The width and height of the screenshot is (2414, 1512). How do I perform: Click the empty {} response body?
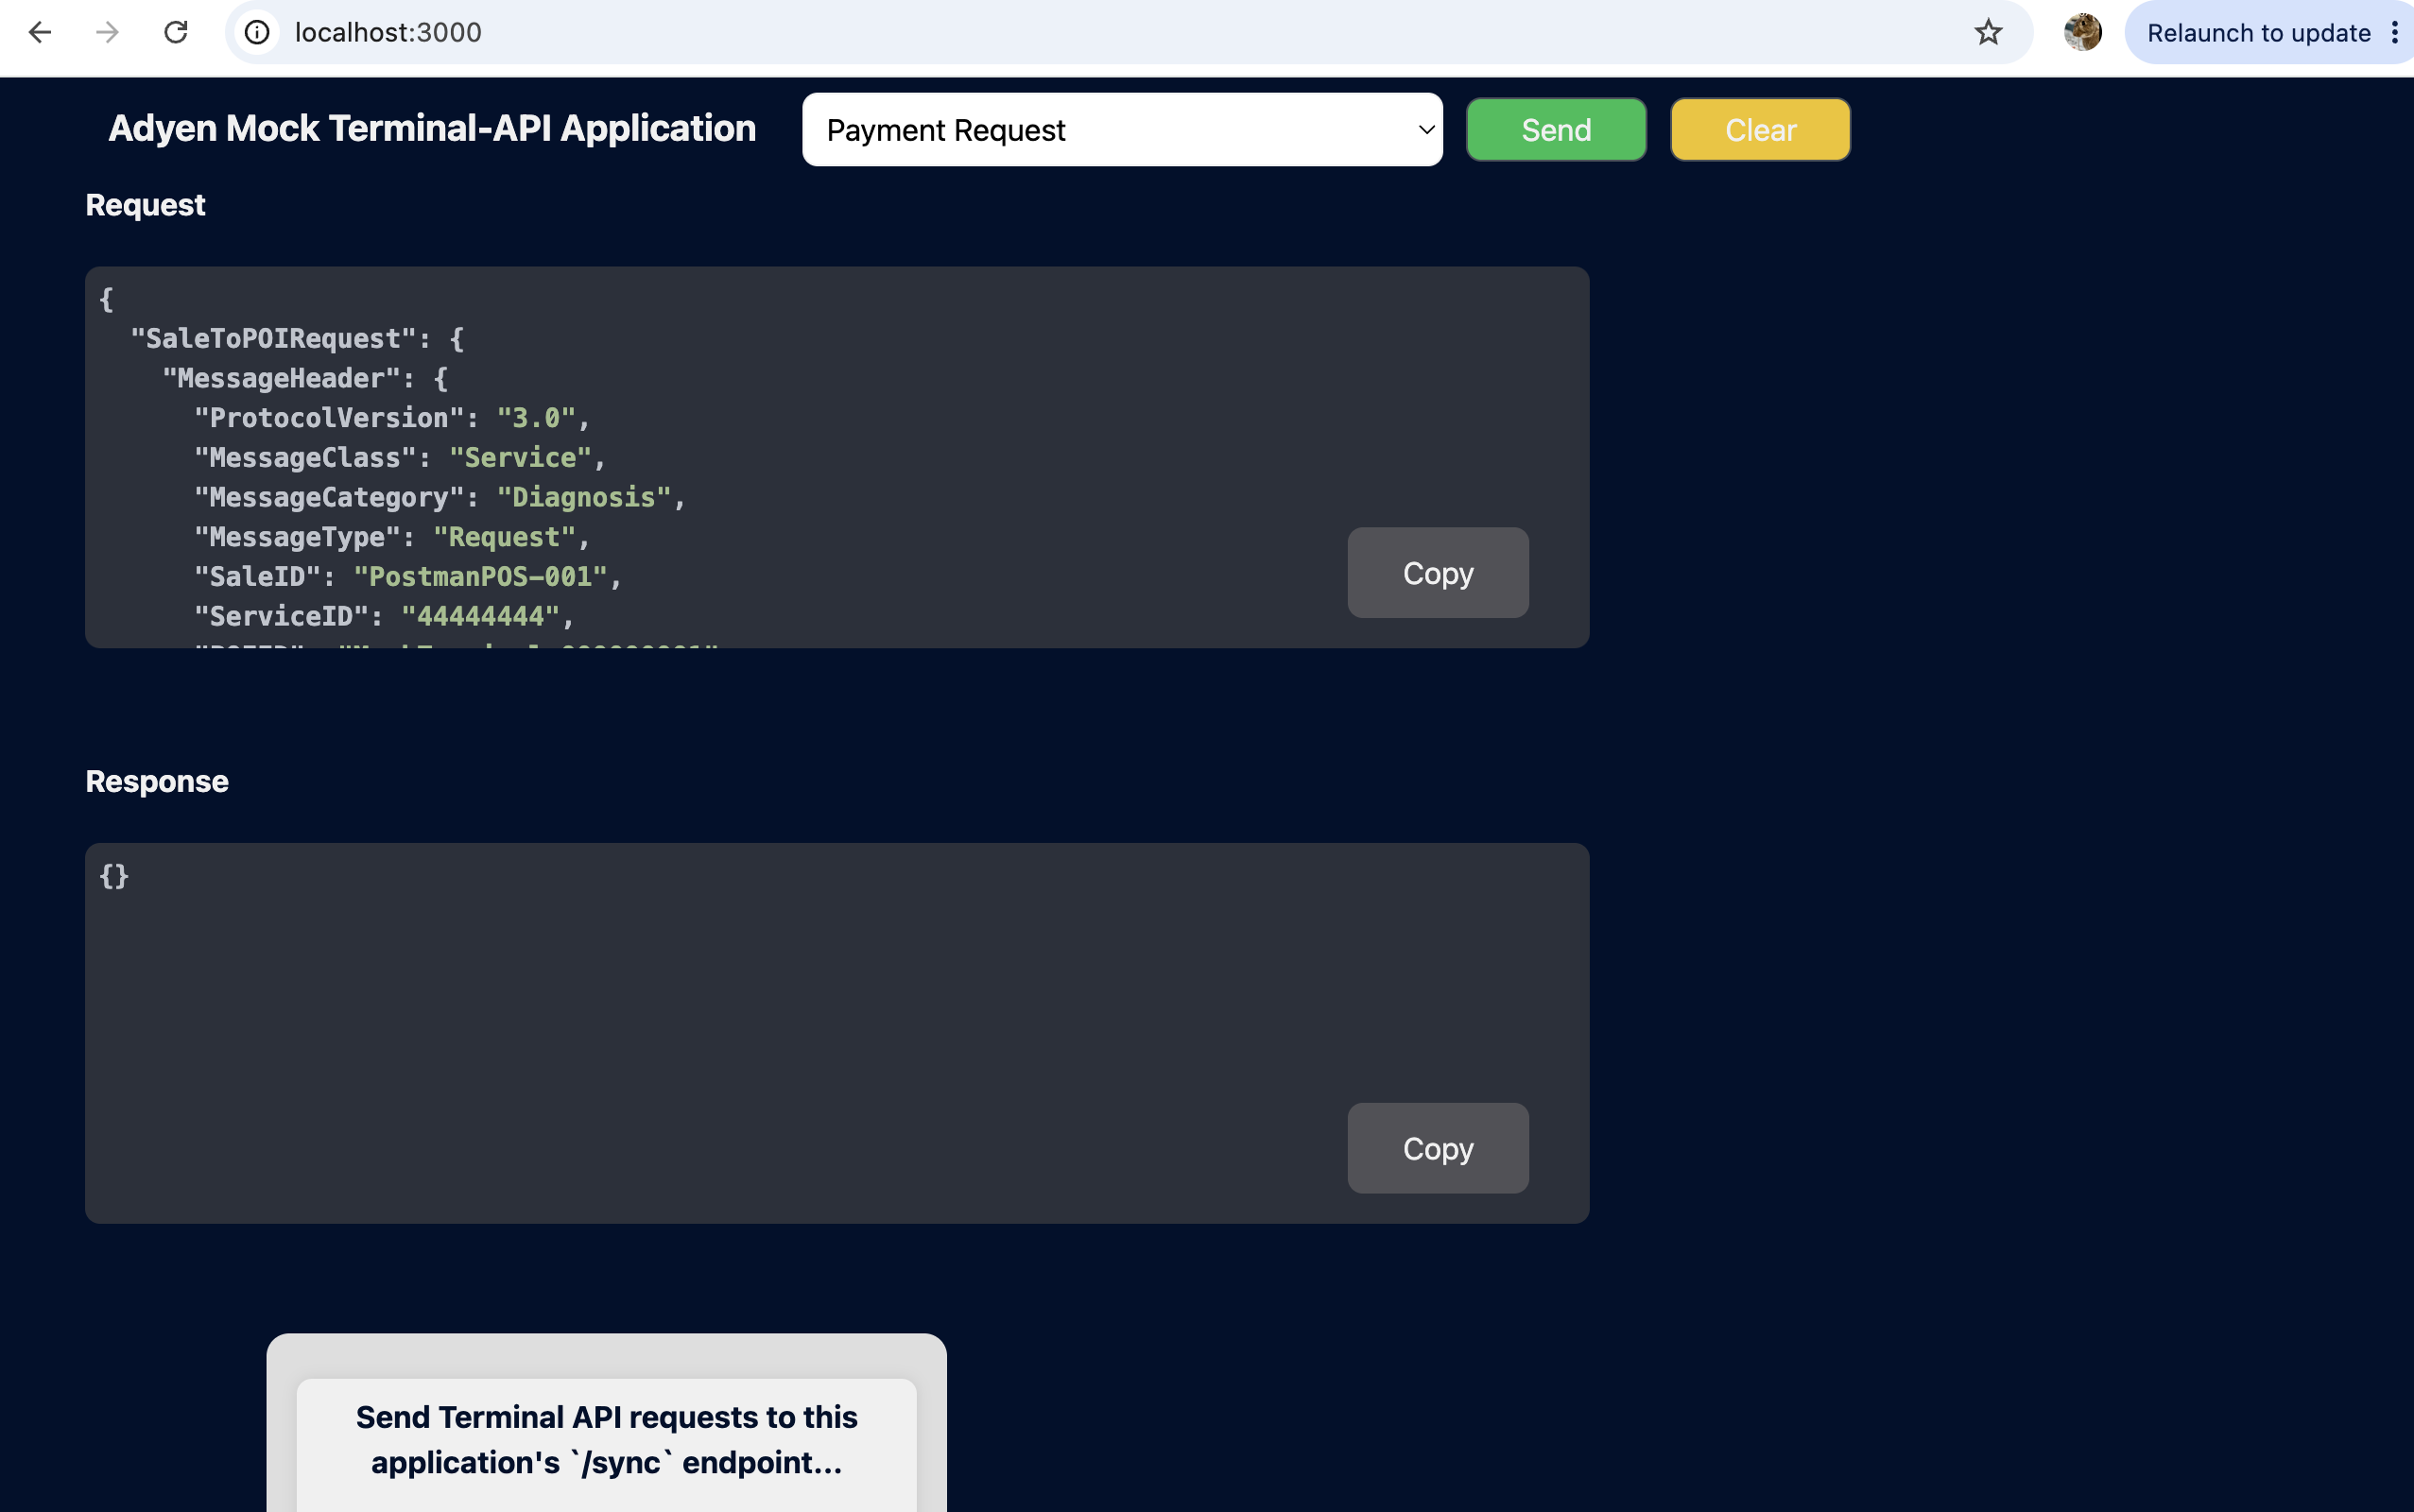coord(114,876)
